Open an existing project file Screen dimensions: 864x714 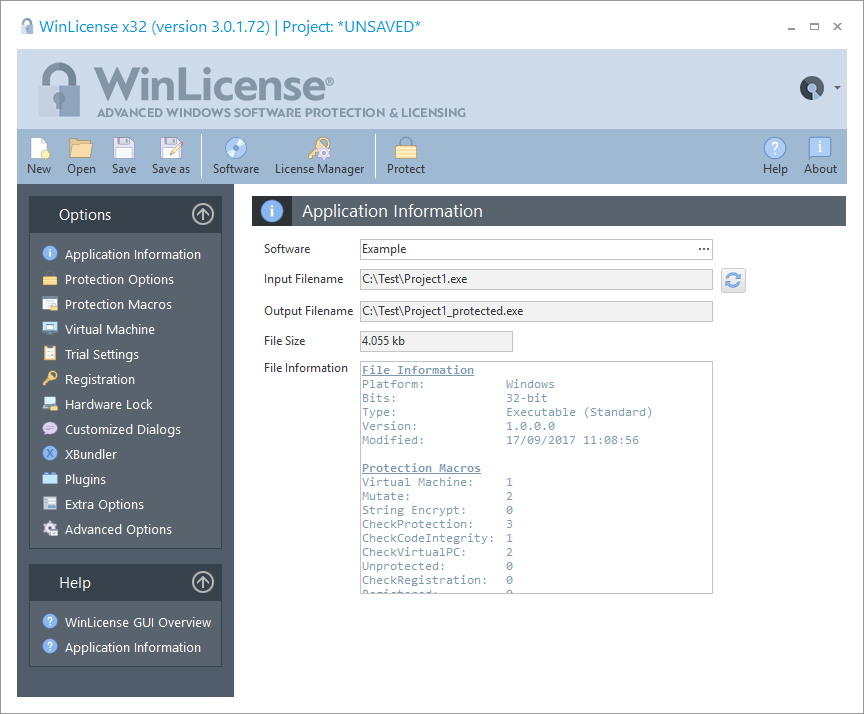tap(81, 155)
